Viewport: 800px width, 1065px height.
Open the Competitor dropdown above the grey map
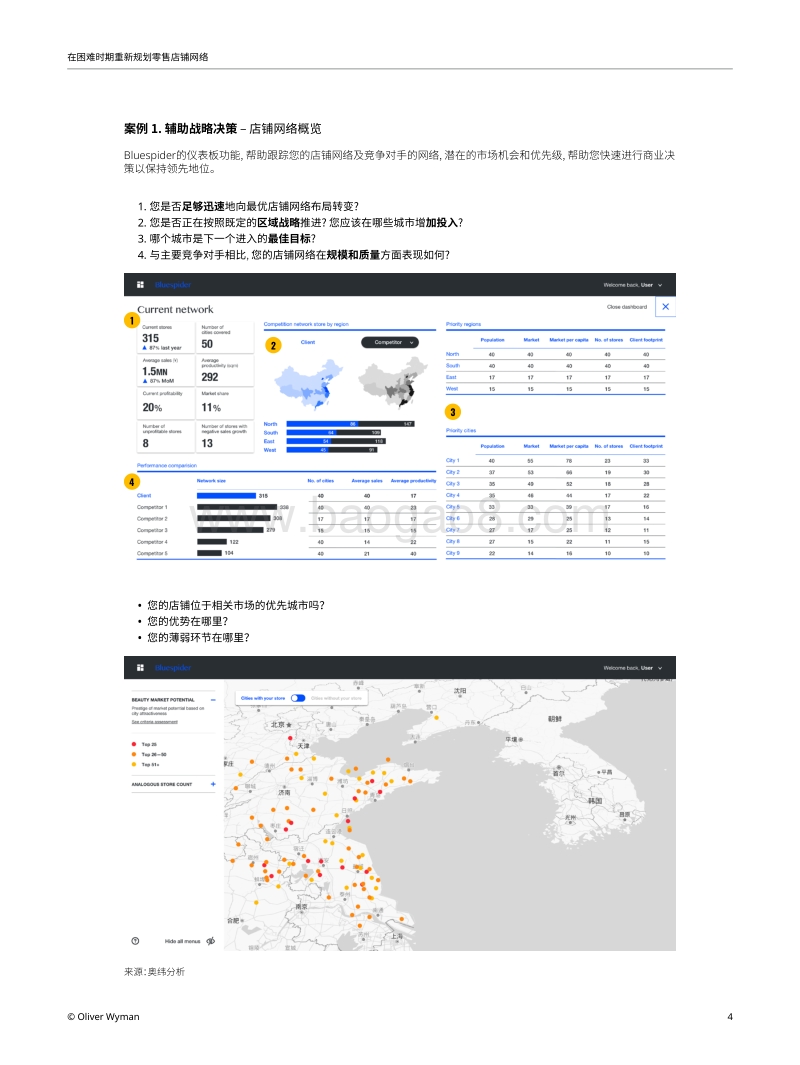point(390,342)
